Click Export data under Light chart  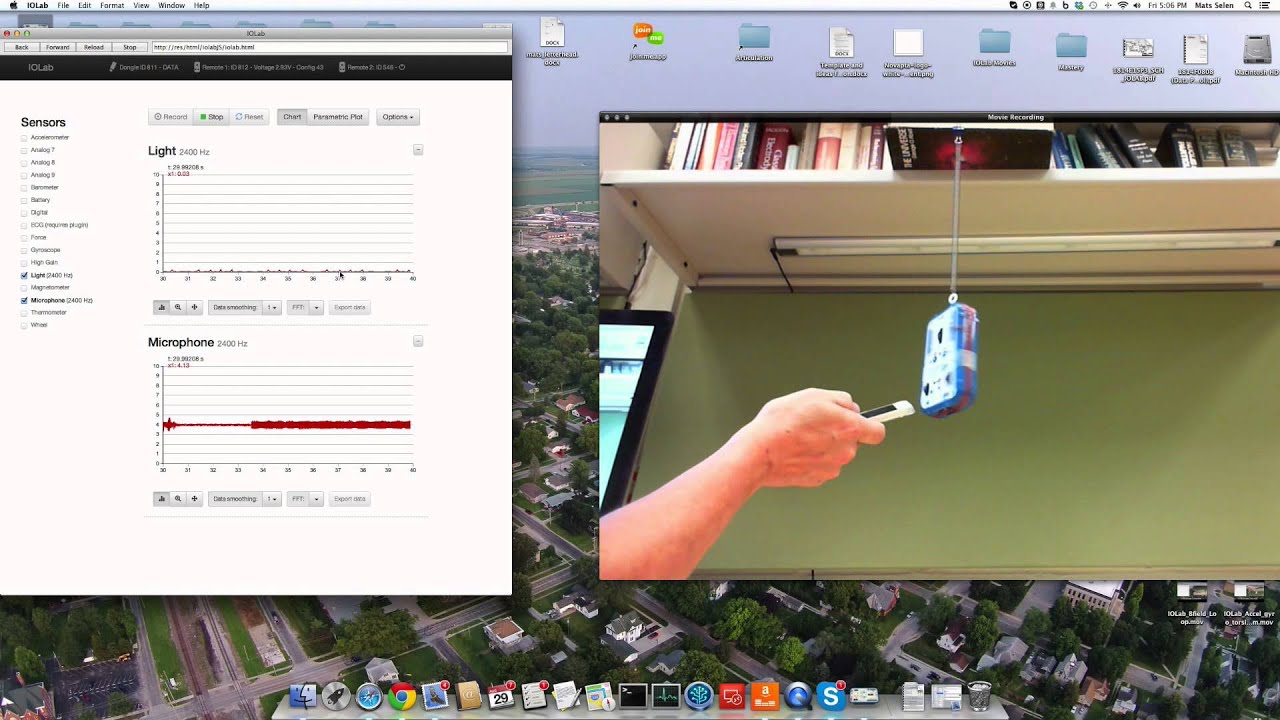[350, 307]
